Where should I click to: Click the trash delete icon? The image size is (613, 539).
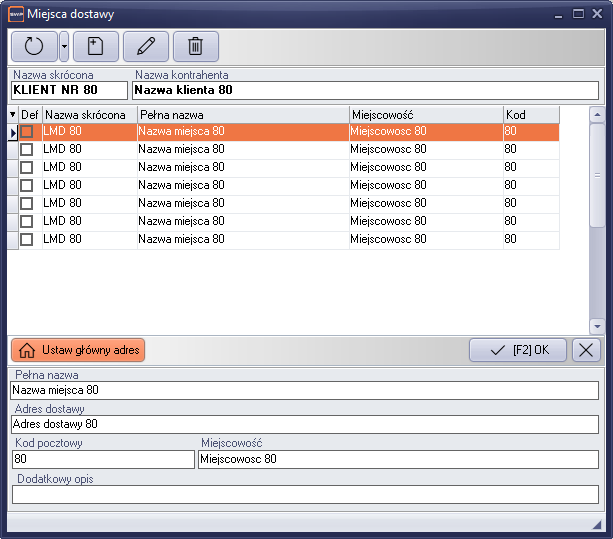click(196, 46)
